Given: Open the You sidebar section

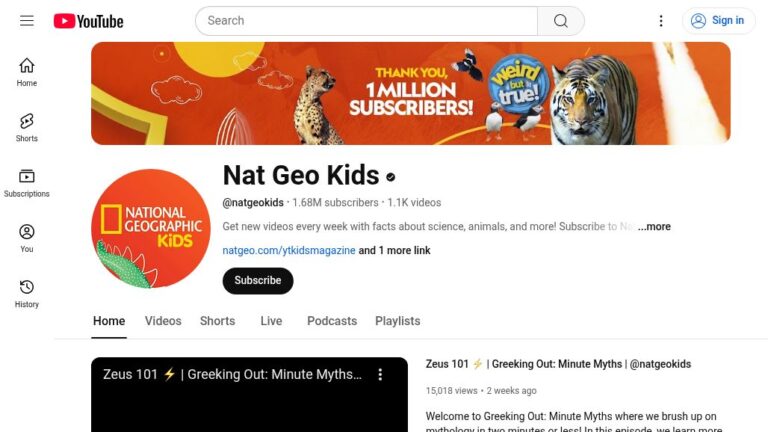Looking at the screenshot, I should click(x=27, y=238).
